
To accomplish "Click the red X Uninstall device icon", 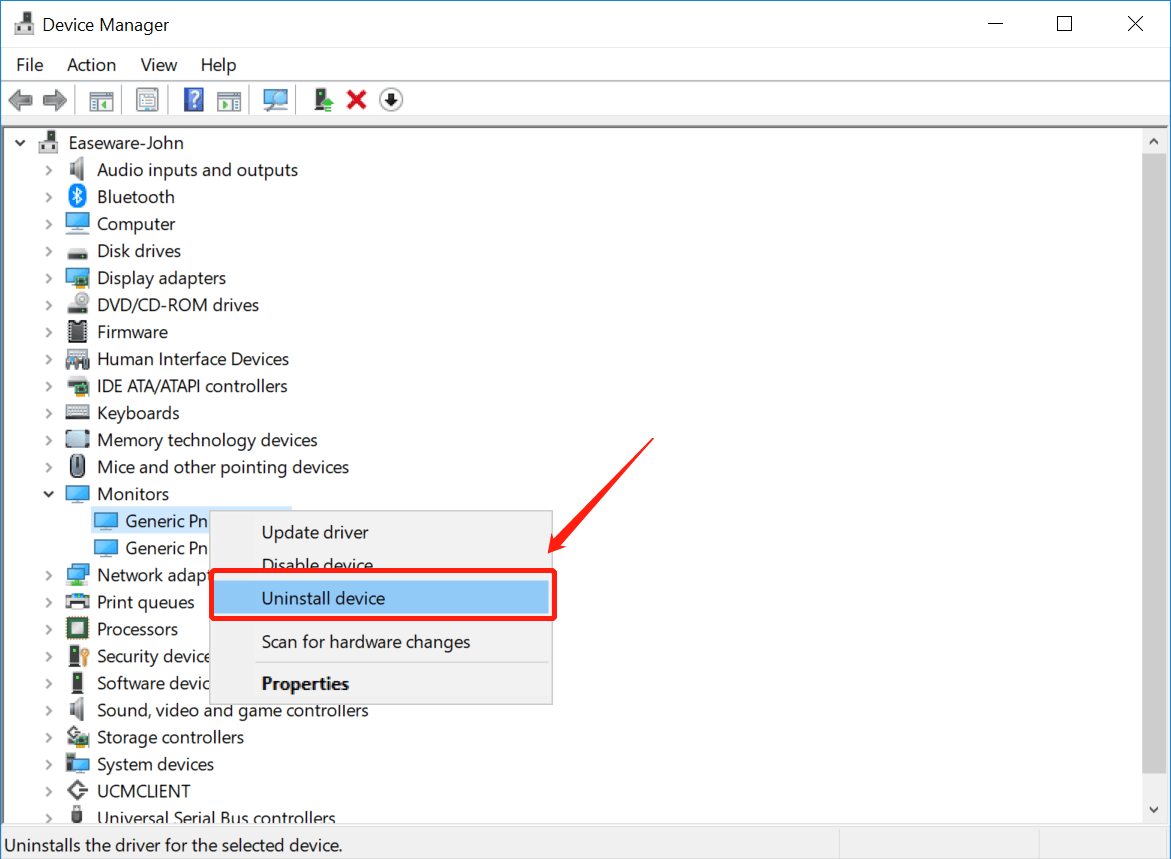I will point(356,100).
